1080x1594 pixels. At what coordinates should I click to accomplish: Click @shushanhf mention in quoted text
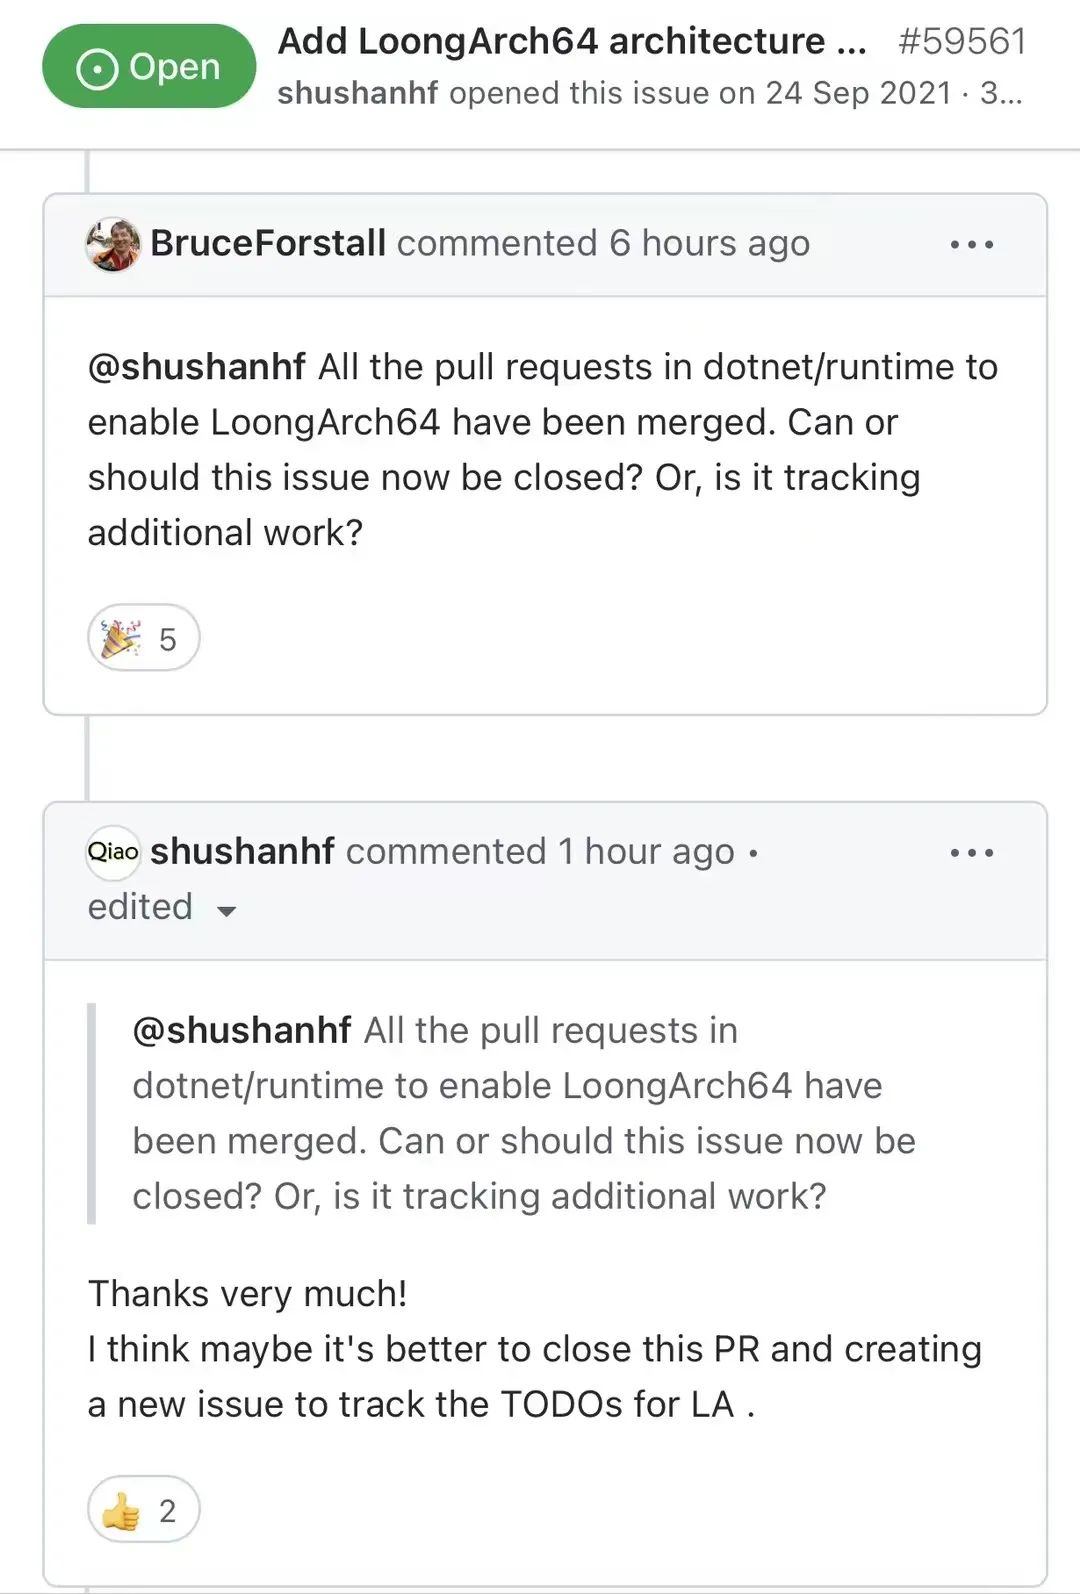pyautogui.click(x=242, y=1030)
